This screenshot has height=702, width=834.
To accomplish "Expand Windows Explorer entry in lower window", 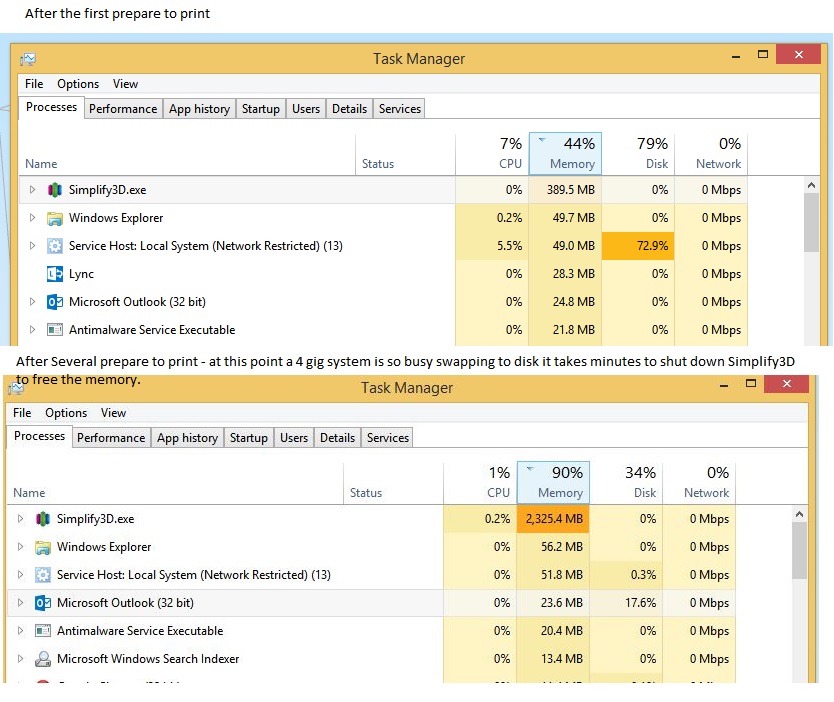I will click(20, 547).
